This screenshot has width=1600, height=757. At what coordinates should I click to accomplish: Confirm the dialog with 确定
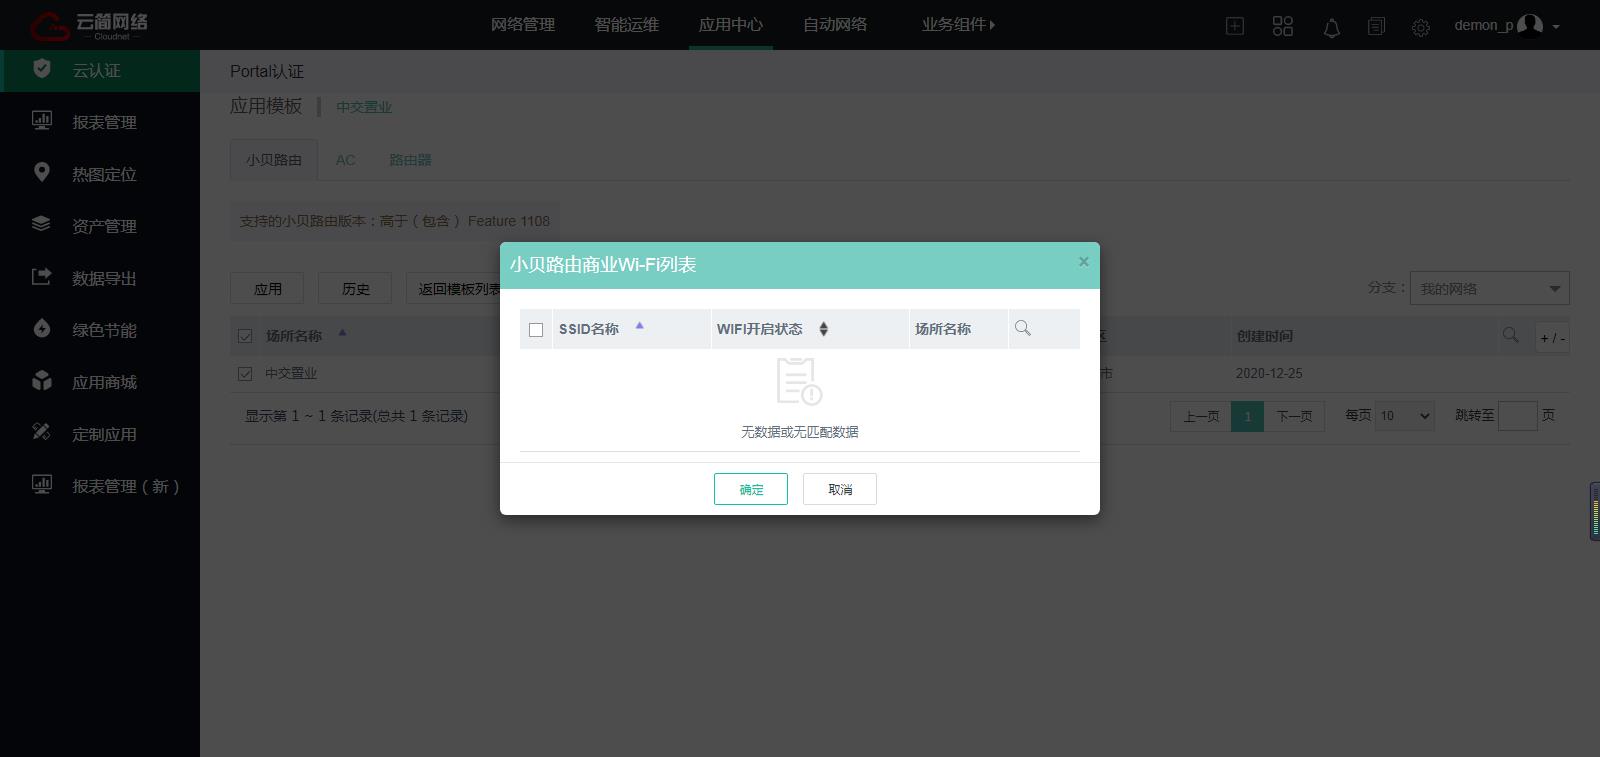[x=751, y=489]
